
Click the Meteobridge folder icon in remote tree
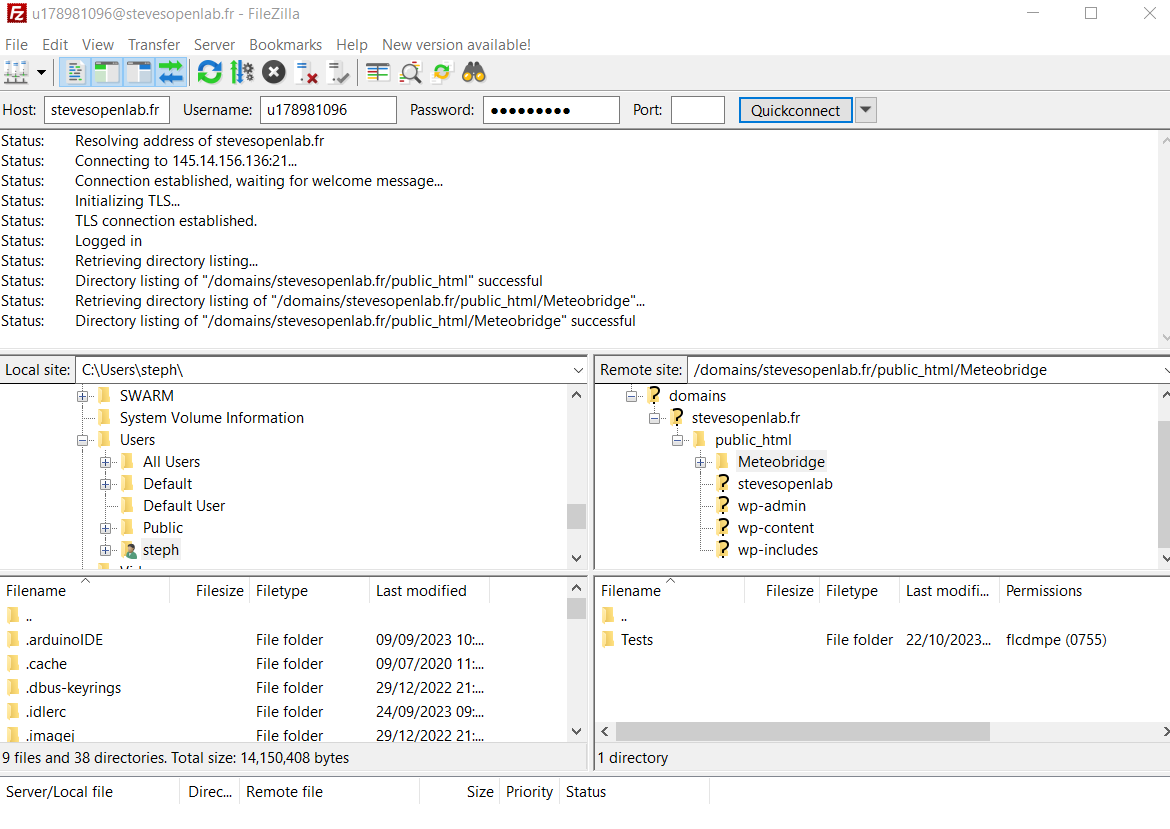(722, 462)
